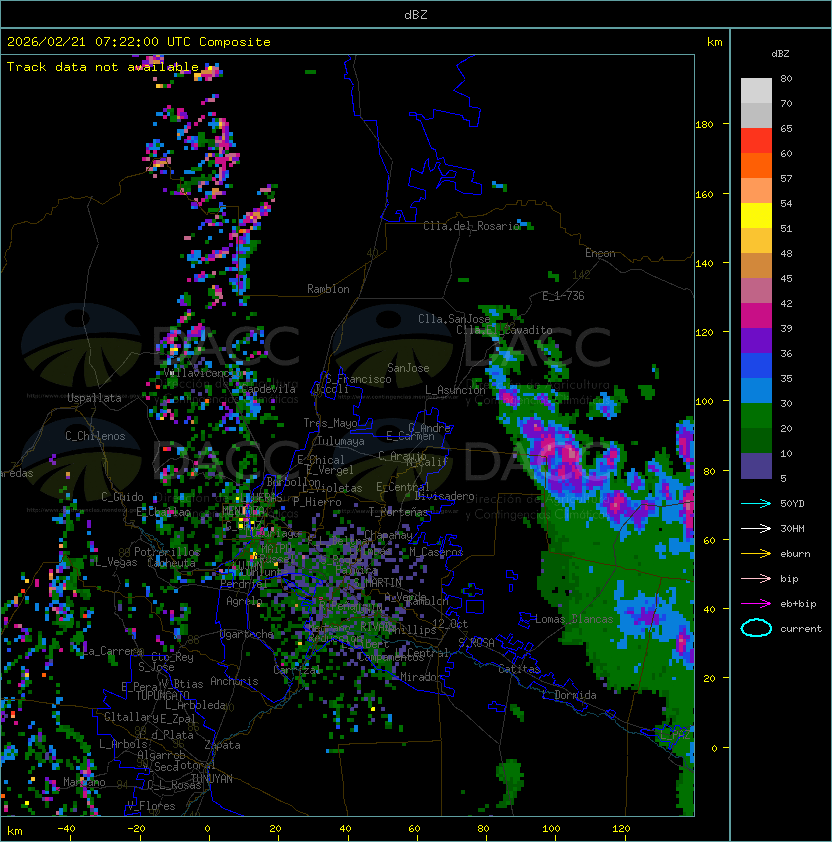Click the 'Zapata' map label
This screenshot has height=842, width=832.
(x=222, y=745)
